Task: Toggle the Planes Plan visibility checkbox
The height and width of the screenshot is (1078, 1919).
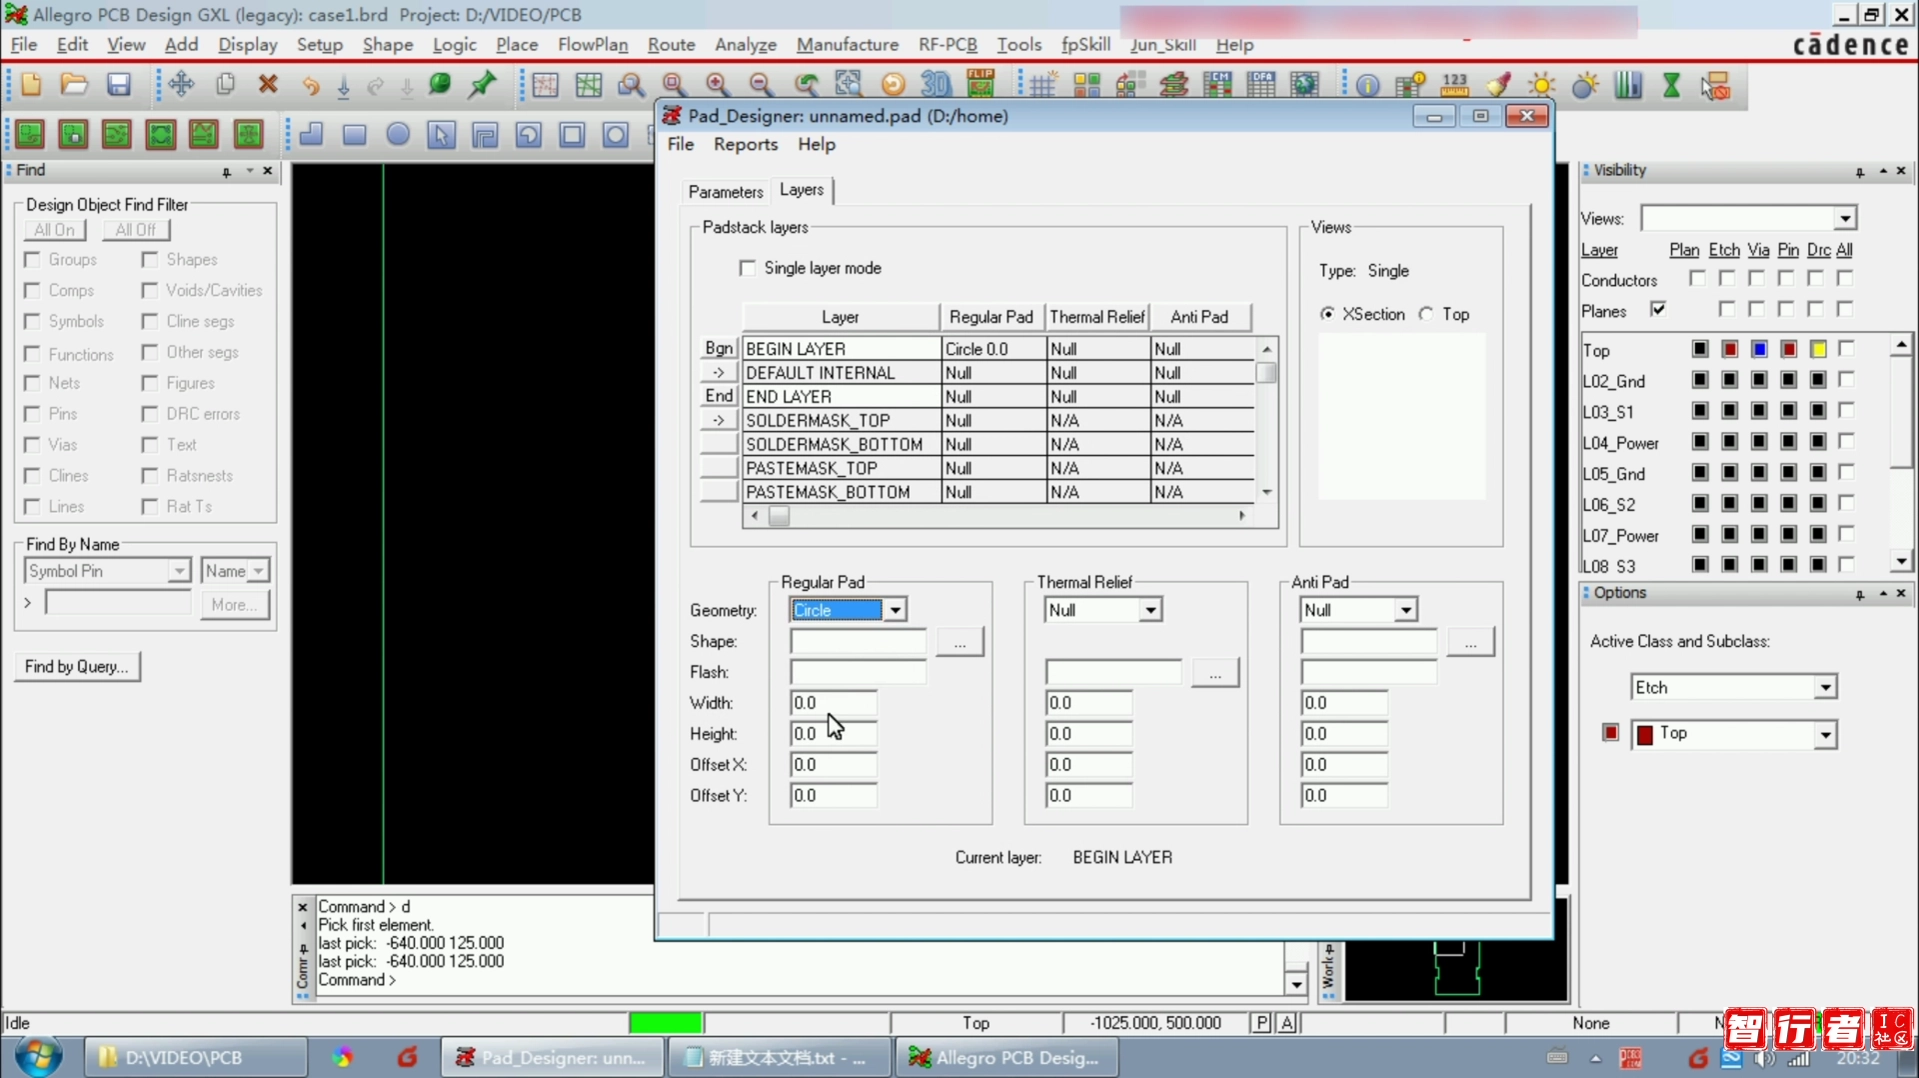Action: (1658, 309)
